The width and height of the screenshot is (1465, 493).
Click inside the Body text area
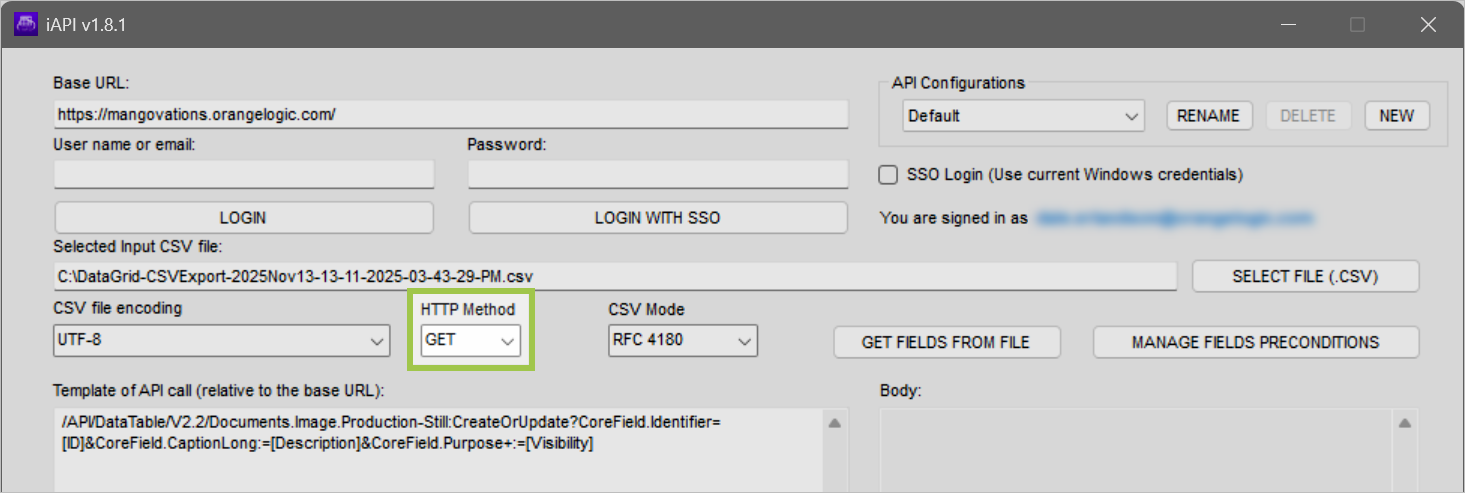tap(1135, 450)
